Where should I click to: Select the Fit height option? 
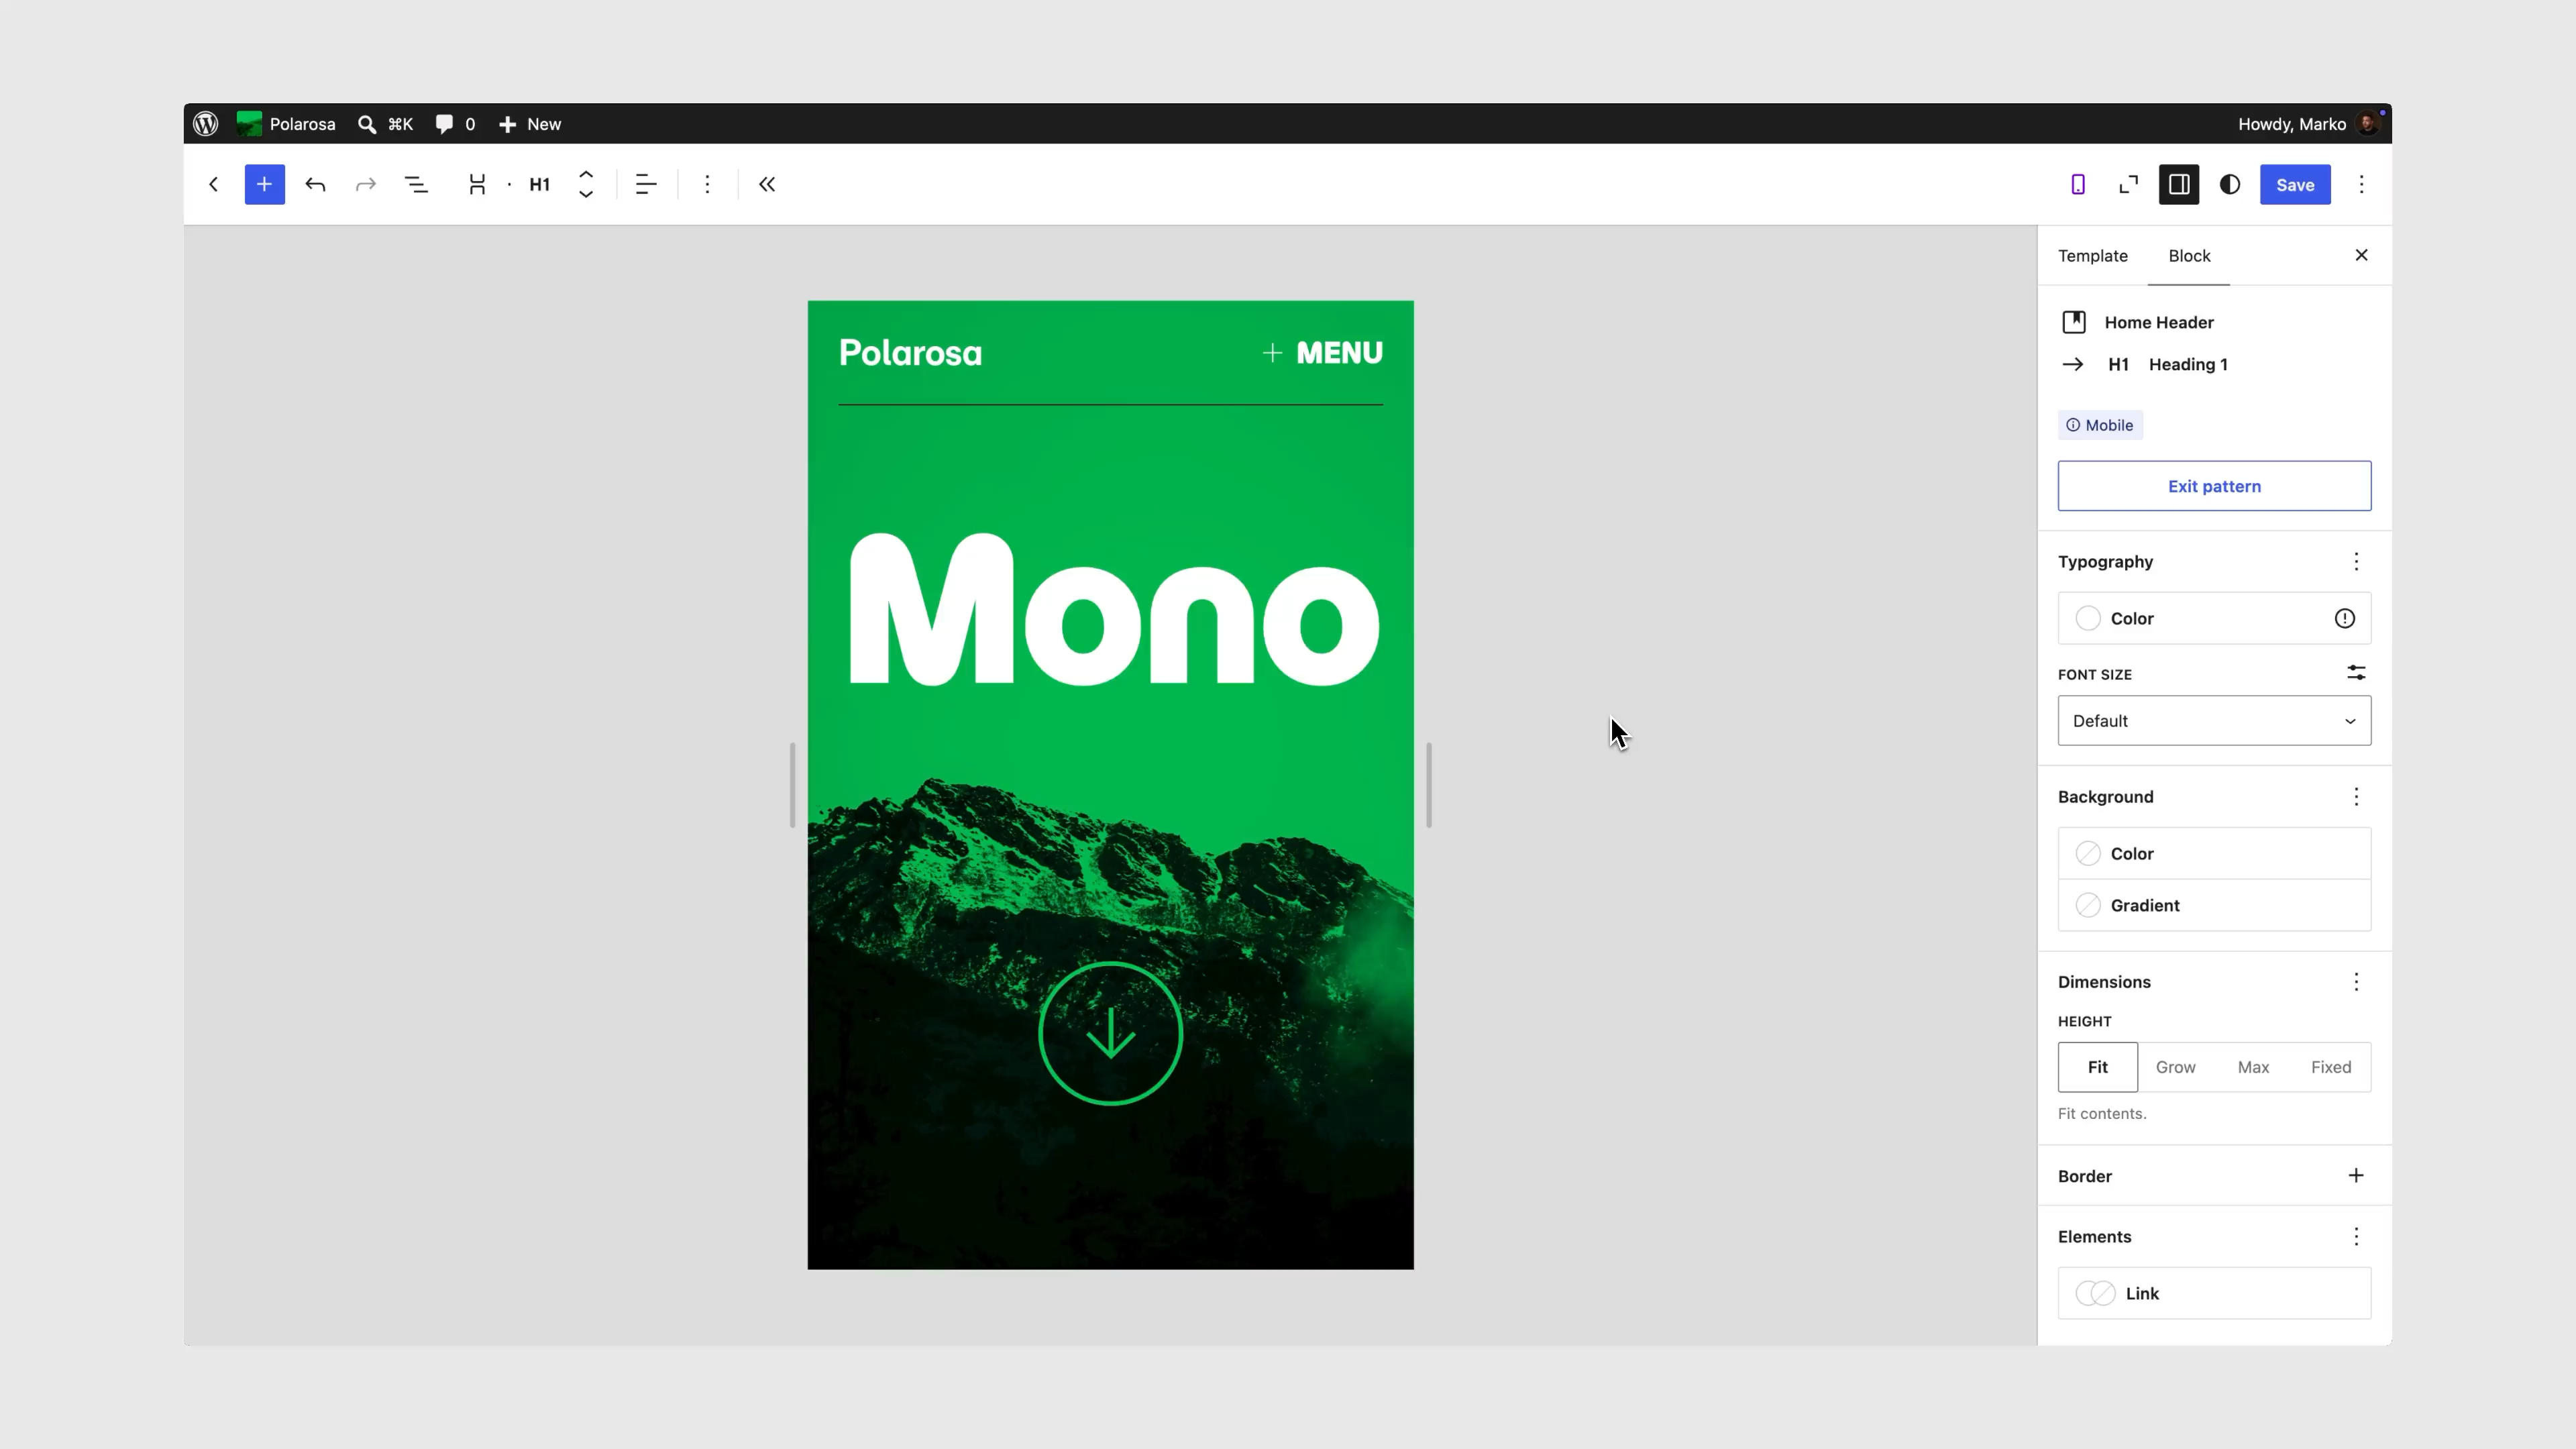pos(2098,1067)
